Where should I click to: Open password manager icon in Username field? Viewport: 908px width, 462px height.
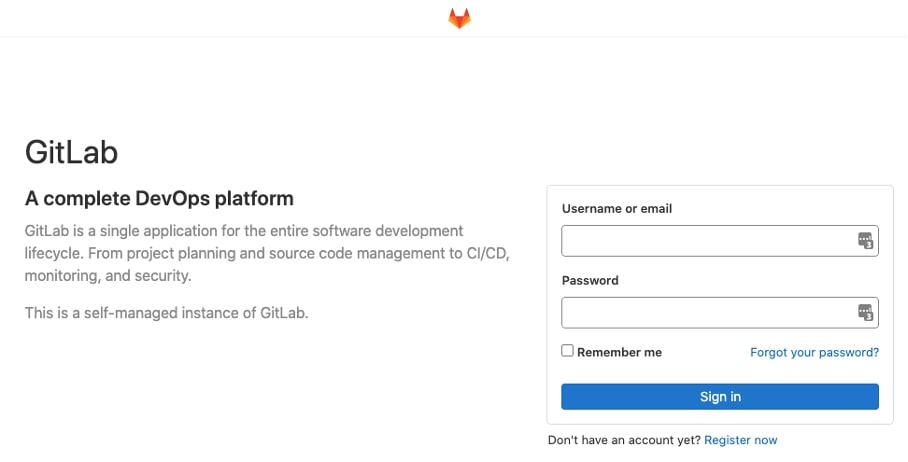(x=866, y=241)
